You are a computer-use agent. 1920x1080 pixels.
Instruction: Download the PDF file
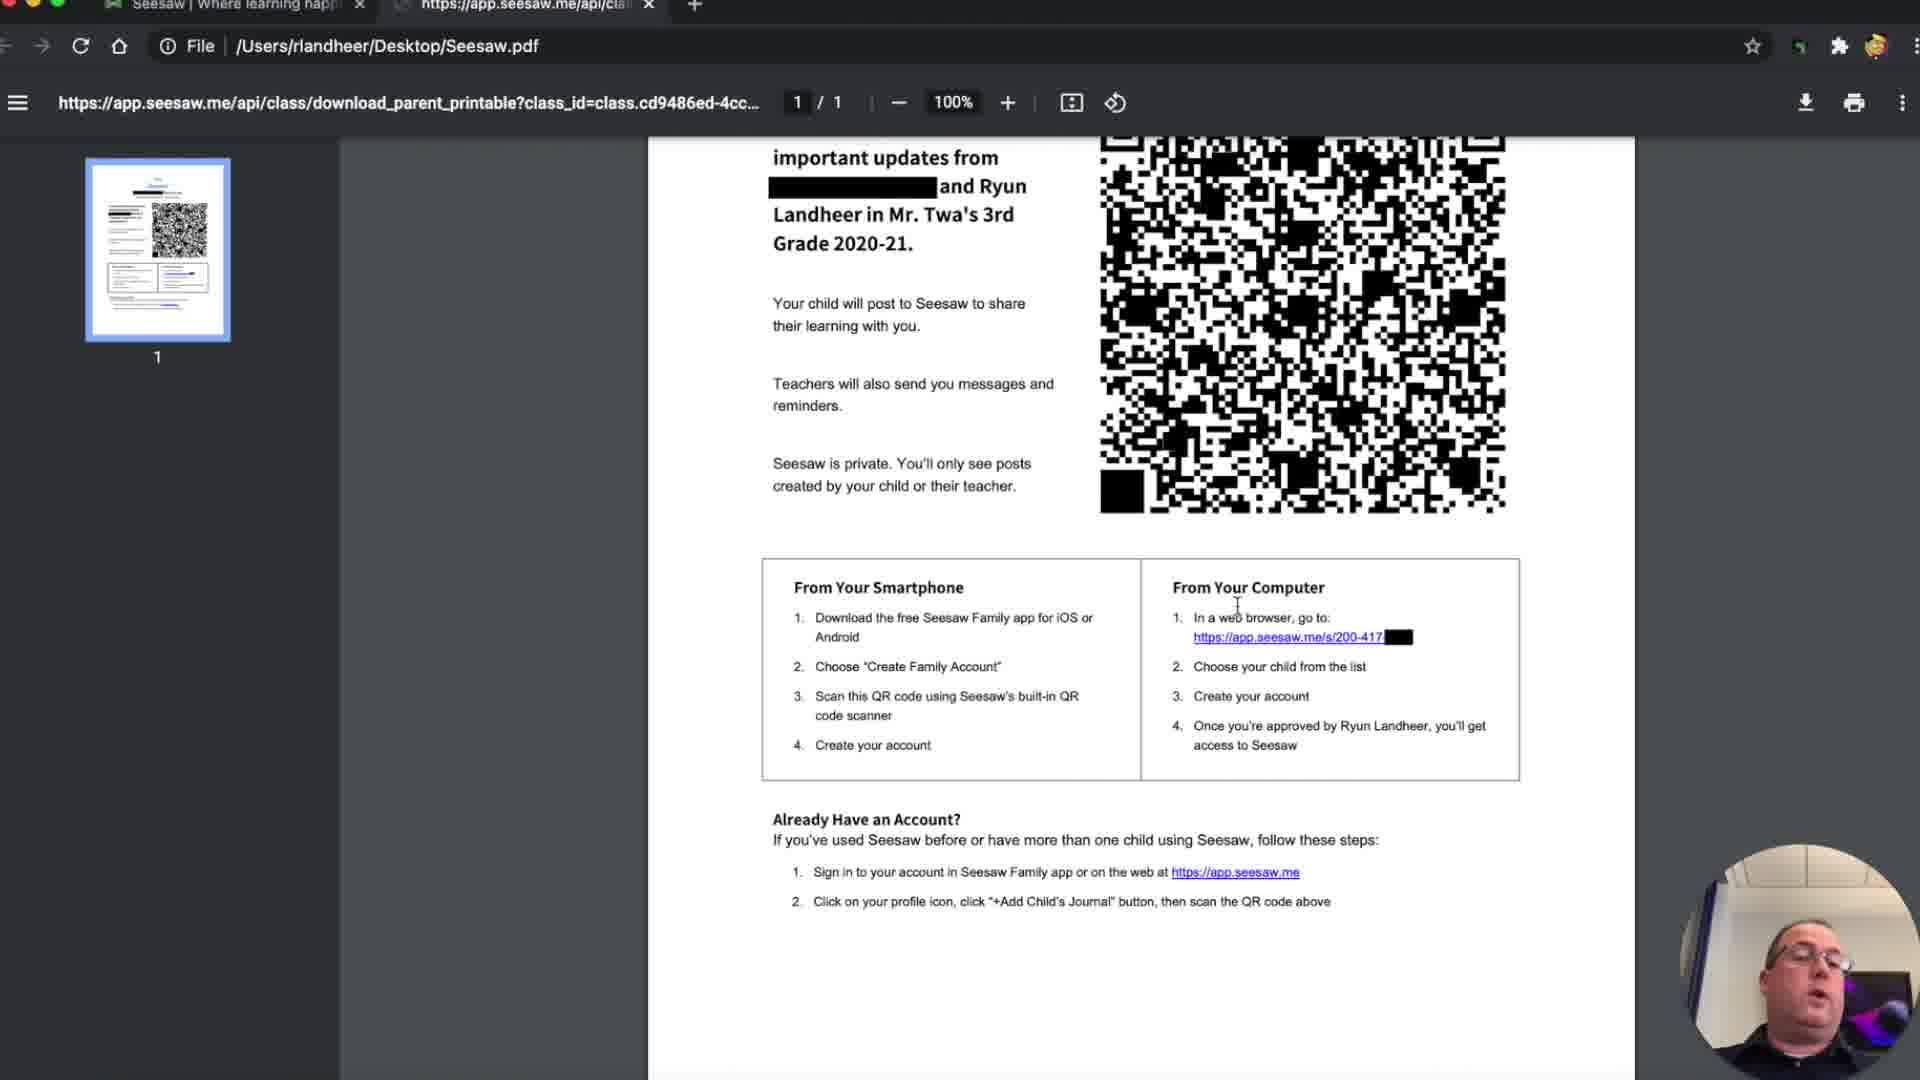pyautogui.click(x=1805, y=103)
